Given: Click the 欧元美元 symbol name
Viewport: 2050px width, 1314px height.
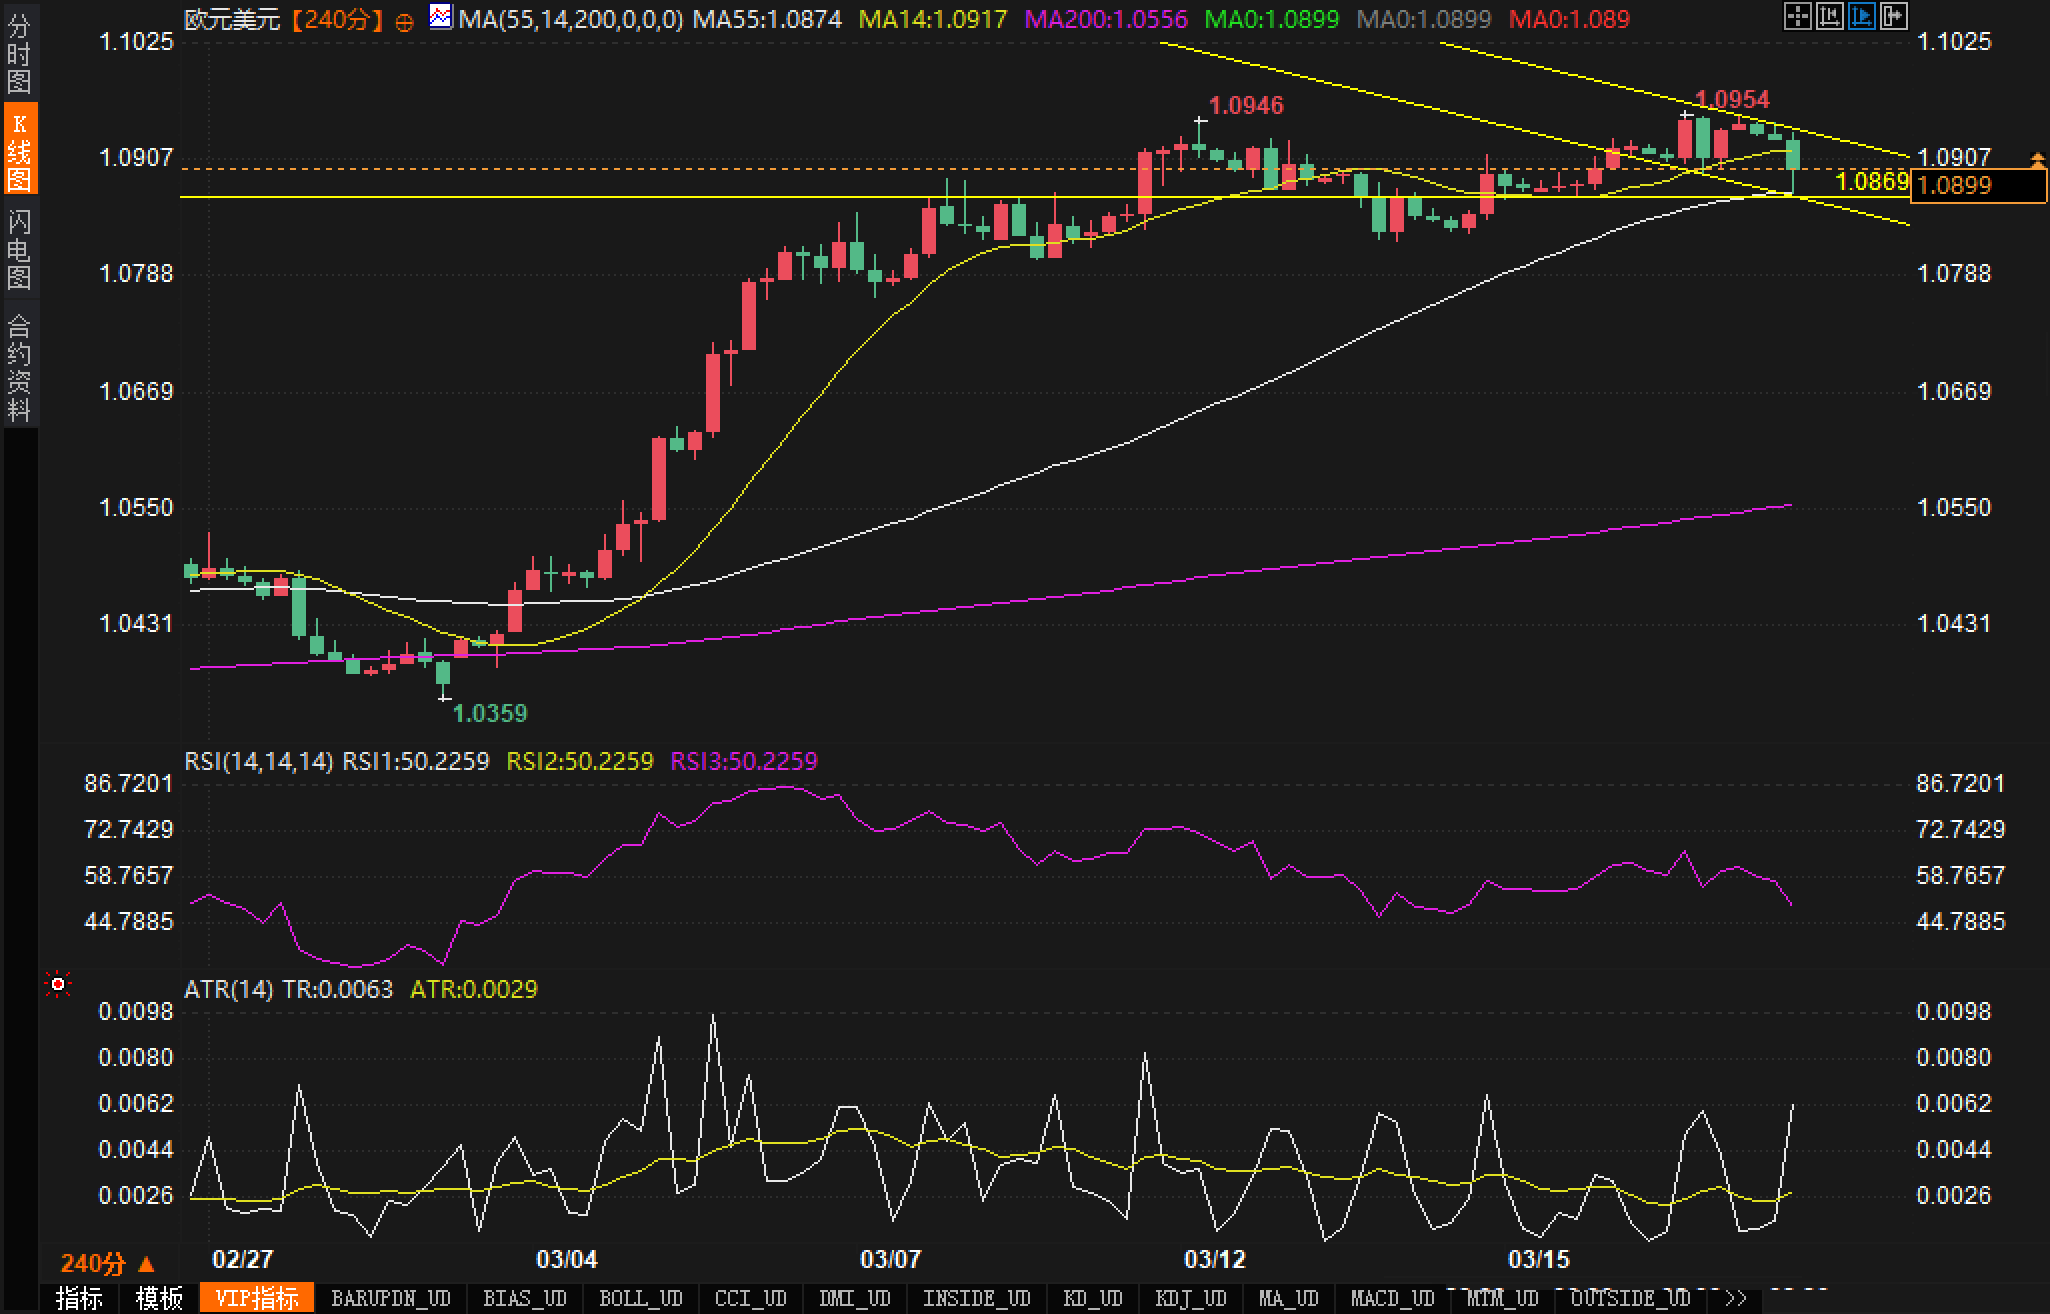Looking at the screenshot, I should (x=232, y=19).
